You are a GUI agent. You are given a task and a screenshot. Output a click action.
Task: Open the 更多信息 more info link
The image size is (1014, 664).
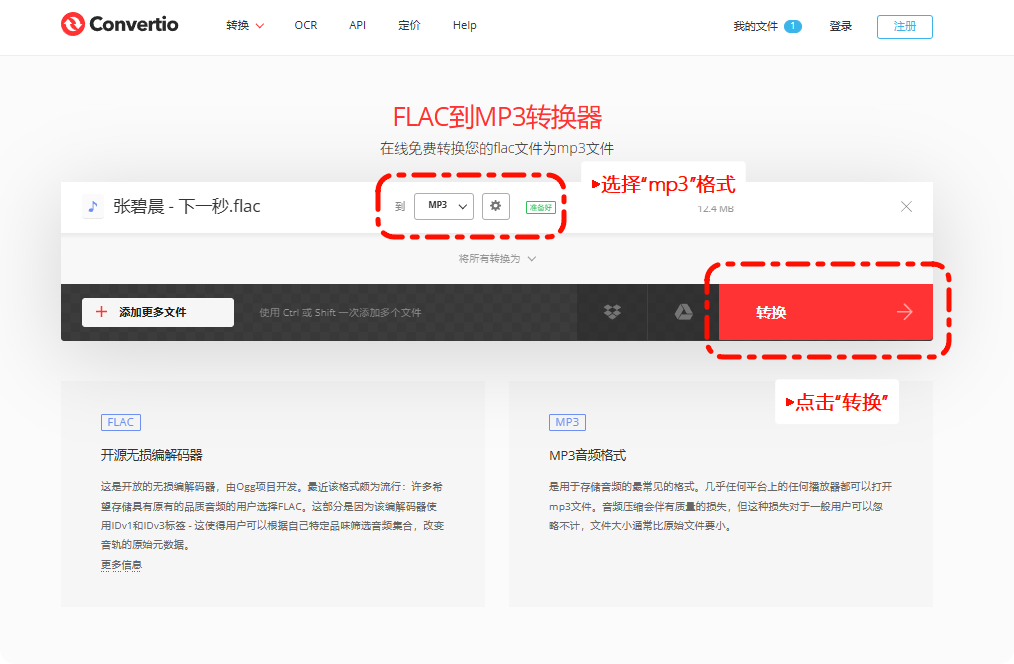click(121, 565)
